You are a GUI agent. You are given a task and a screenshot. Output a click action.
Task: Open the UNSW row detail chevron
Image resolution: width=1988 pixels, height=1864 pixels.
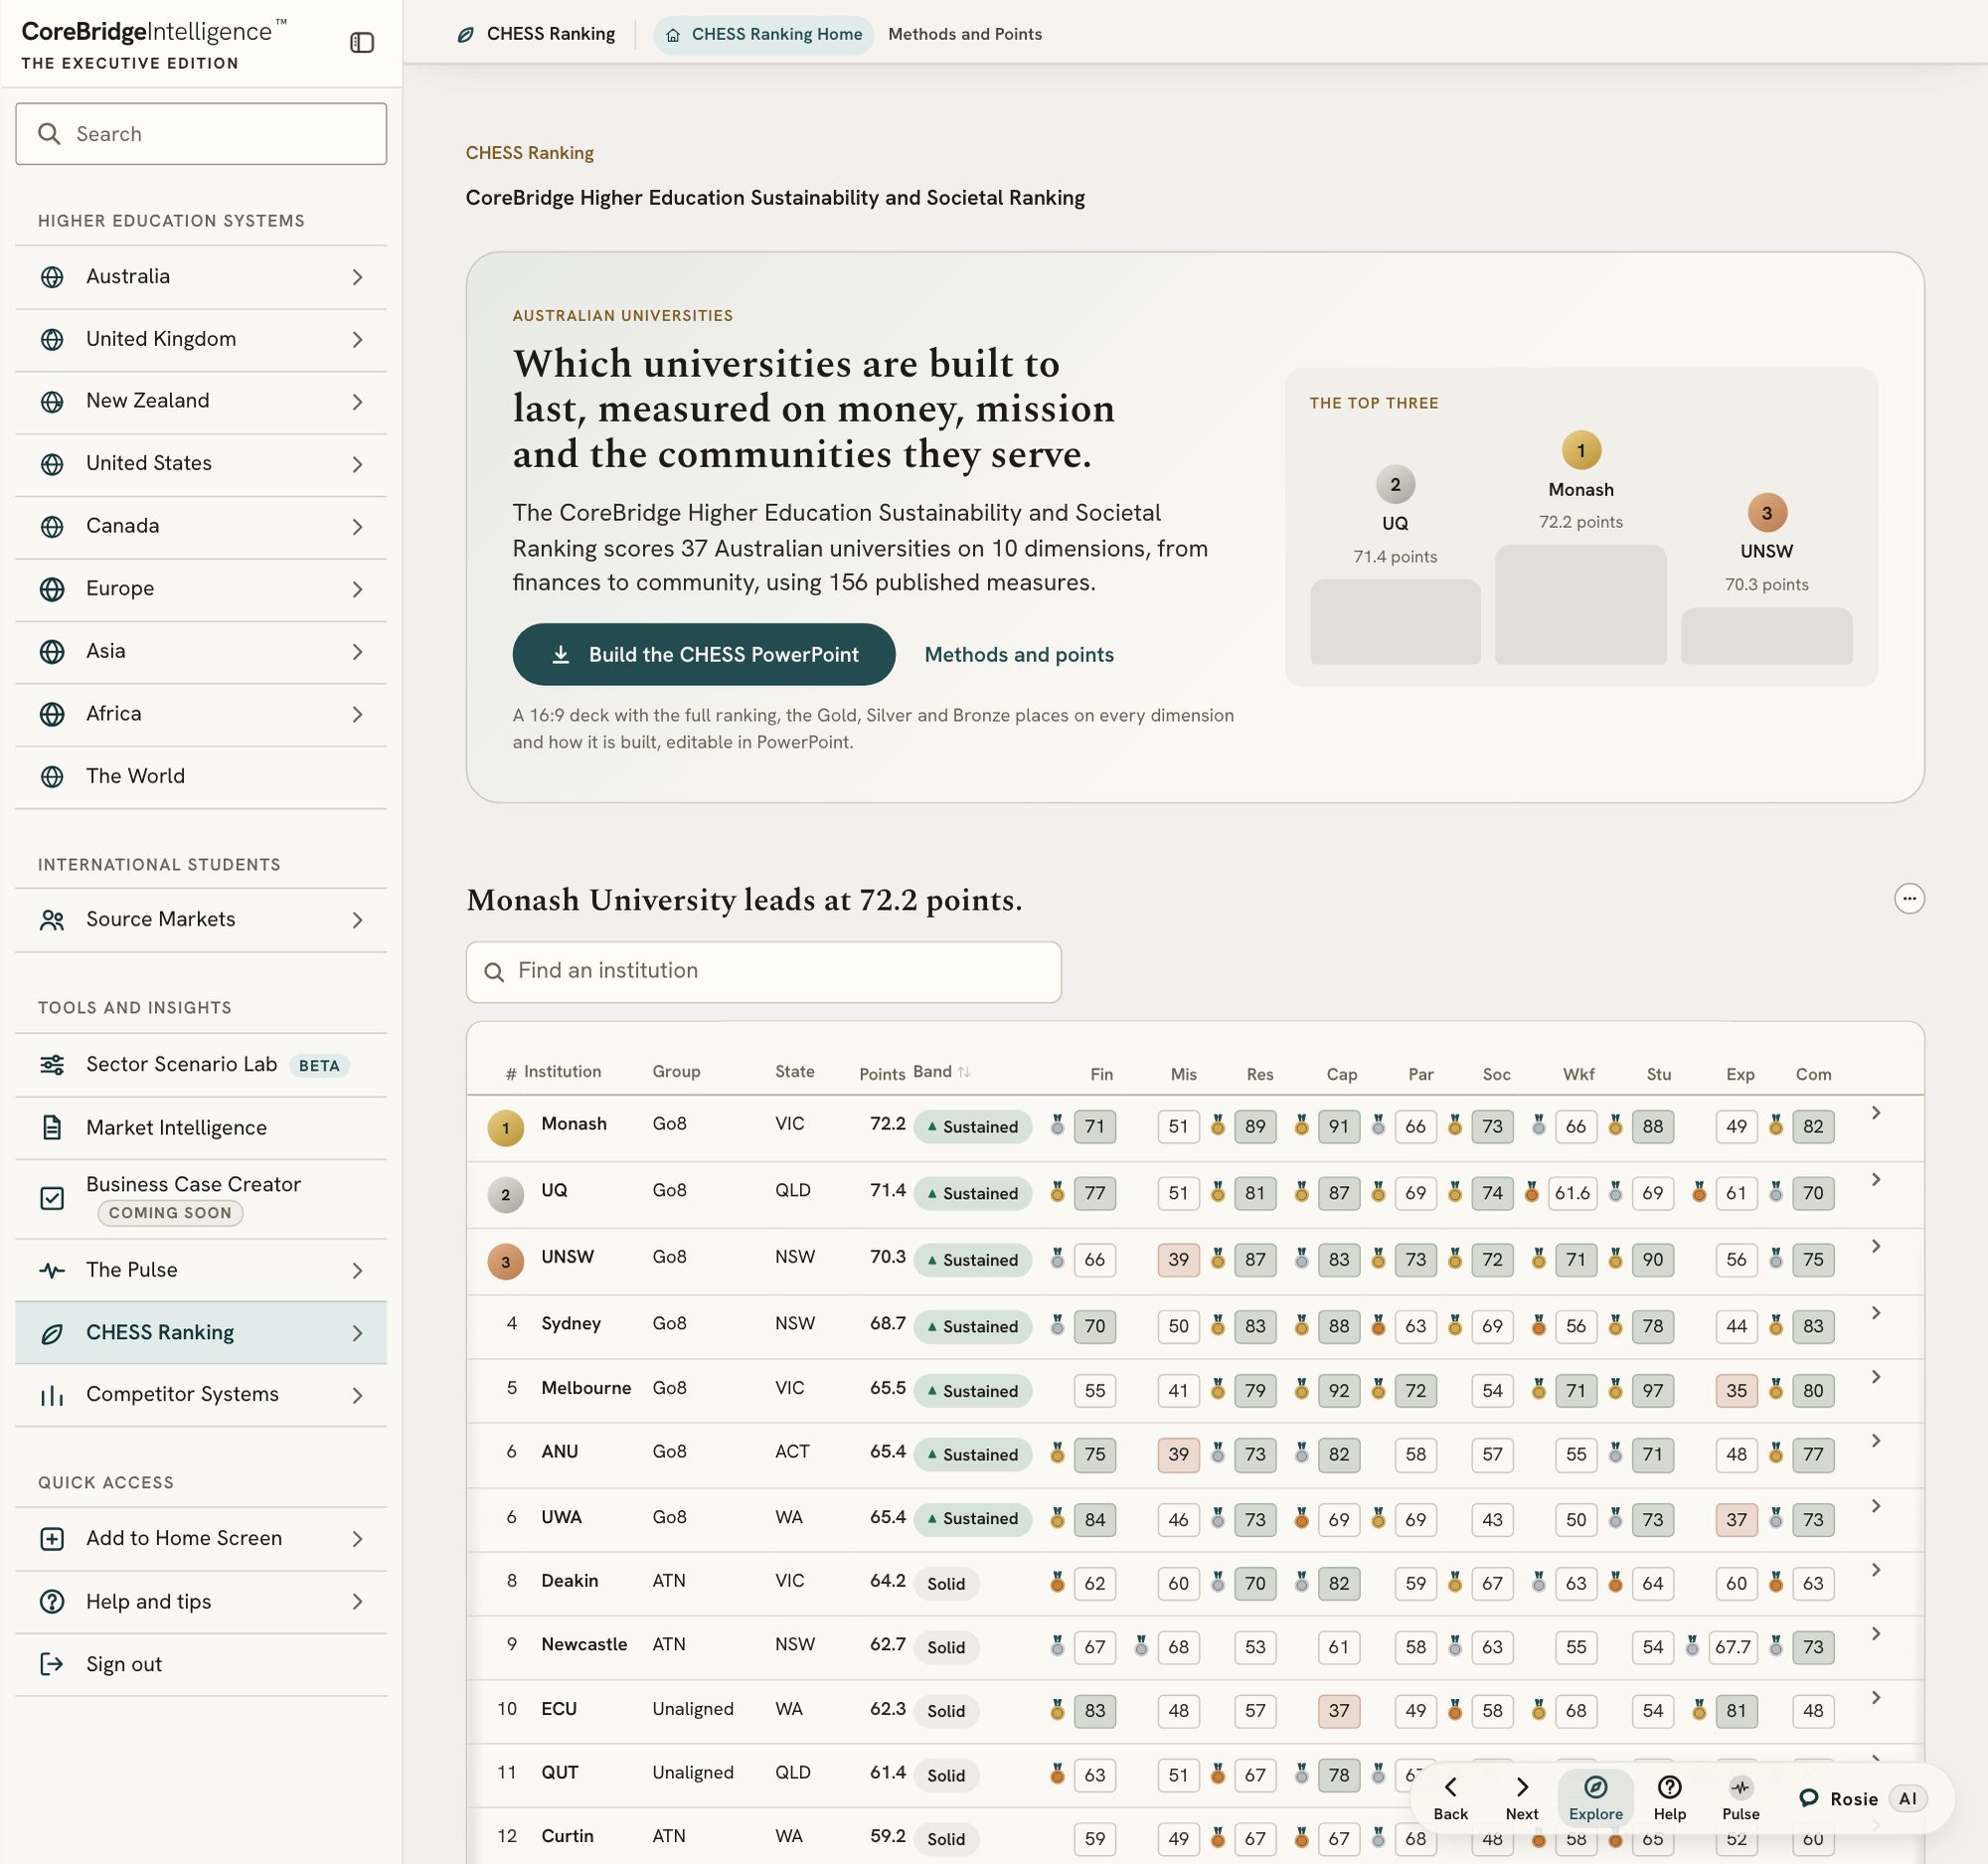click(x=1876, y=1246)
